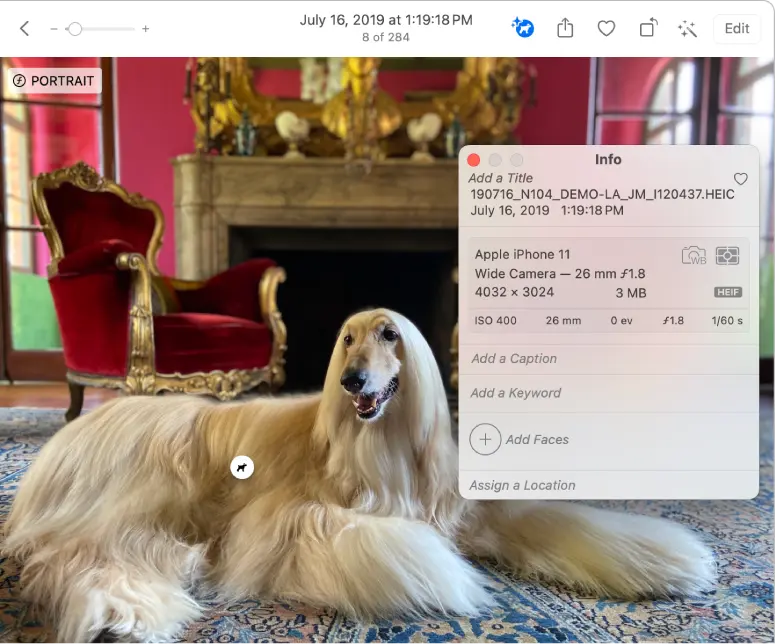Click the zoom out minus sign

54,29
